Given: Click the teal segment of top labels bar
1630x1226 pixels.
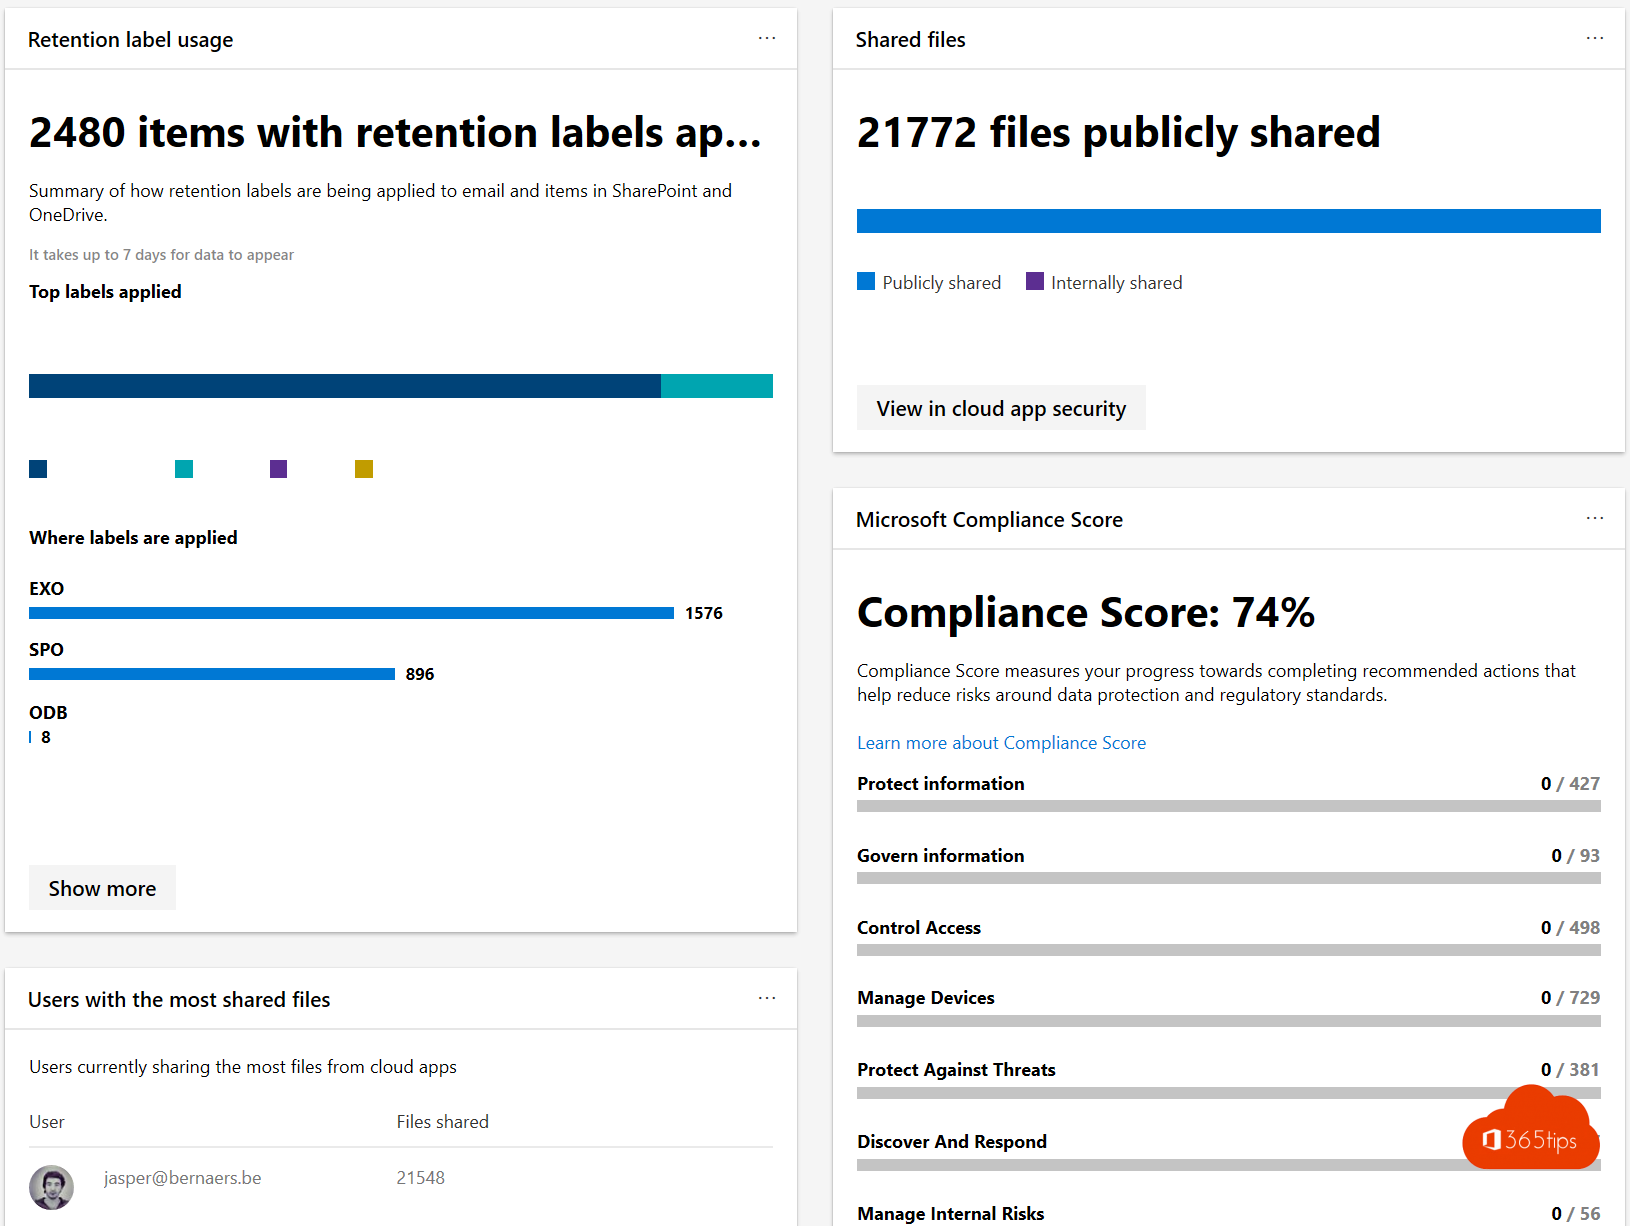Looking at the screenshot, I should click(717, 386).
